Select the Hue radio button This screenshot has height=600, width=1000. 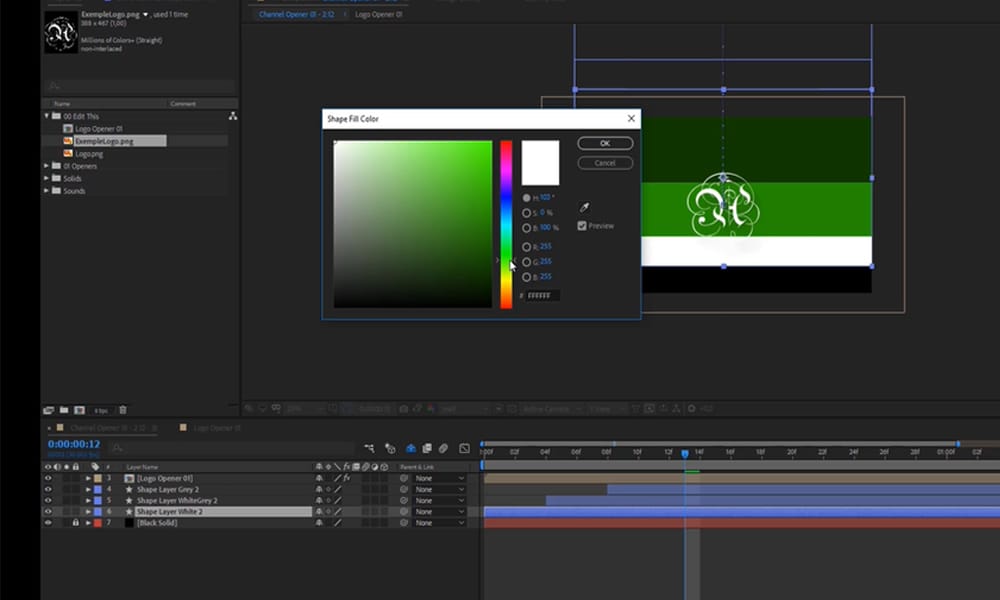(527, 198)
